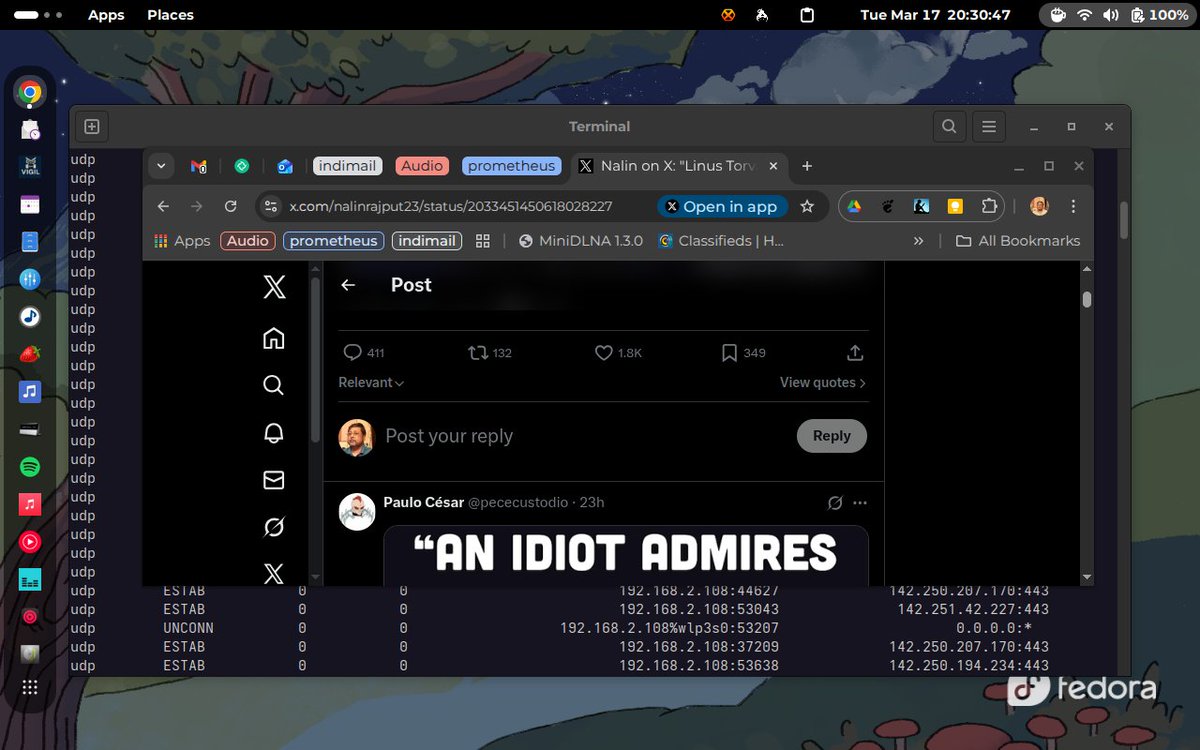Open the Terminal search button
Screen dimensions: 1200x750
pyautogui.click(x=949, y=126)
